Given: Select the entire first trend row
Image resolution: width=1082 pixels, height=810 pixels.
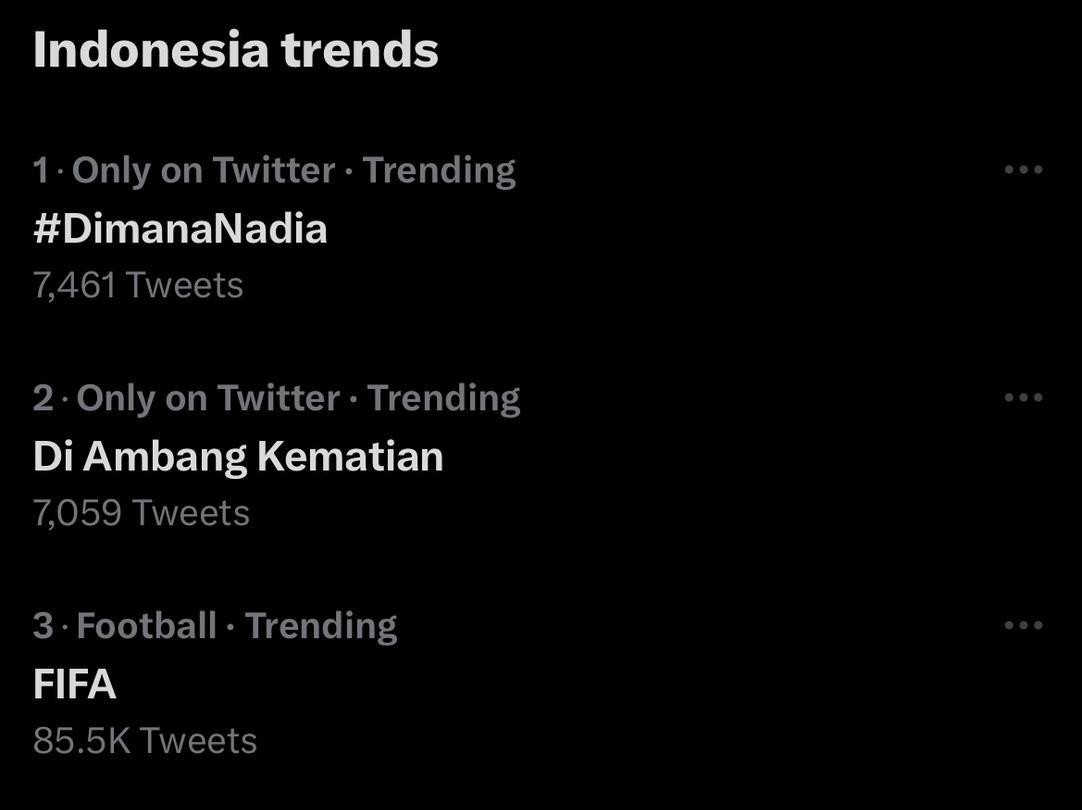Looking at the screenshot, I should pyautogui.click(x=400, y=228).
